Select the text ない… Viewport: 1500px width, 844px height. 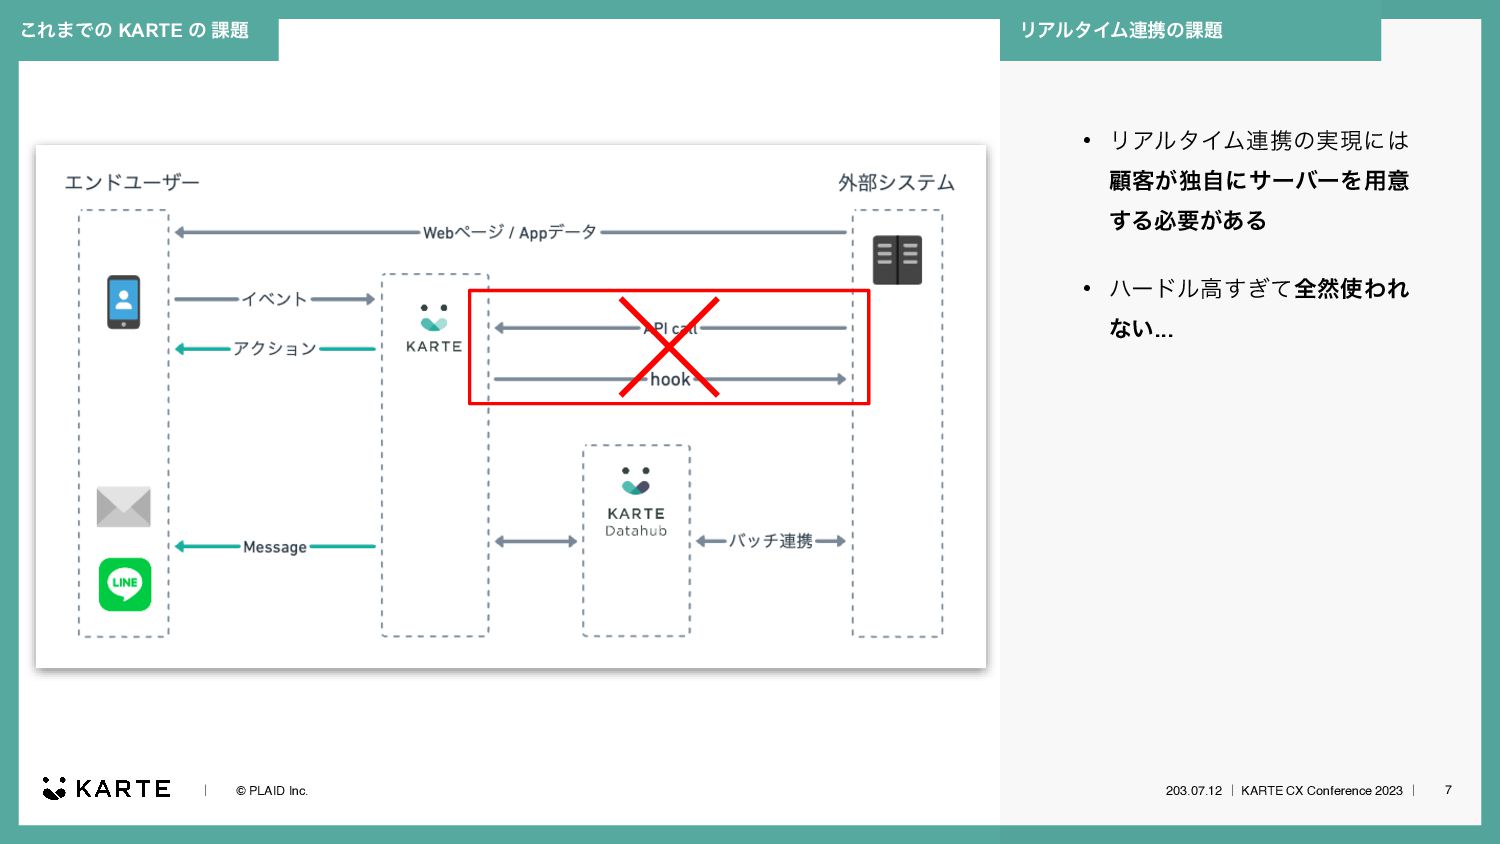(1141, 329)
